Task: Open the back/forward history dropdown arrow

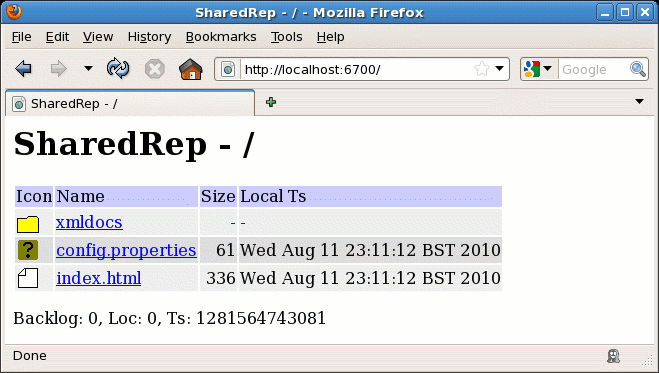Action: tap(88, 68)
